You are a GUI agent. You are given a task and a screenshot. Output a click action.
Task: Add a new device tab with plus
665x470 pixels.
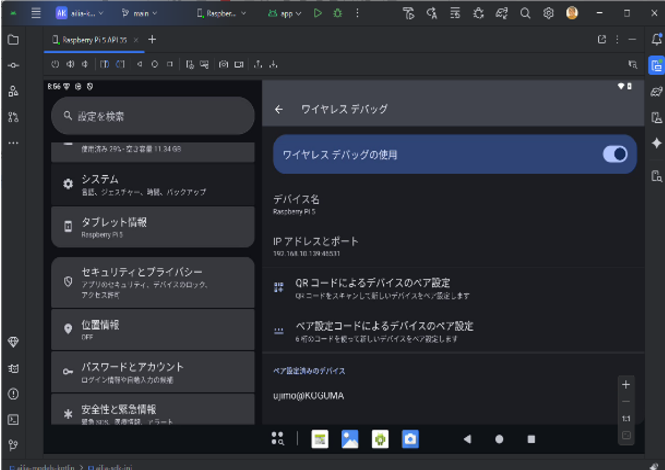click(152, 39)
